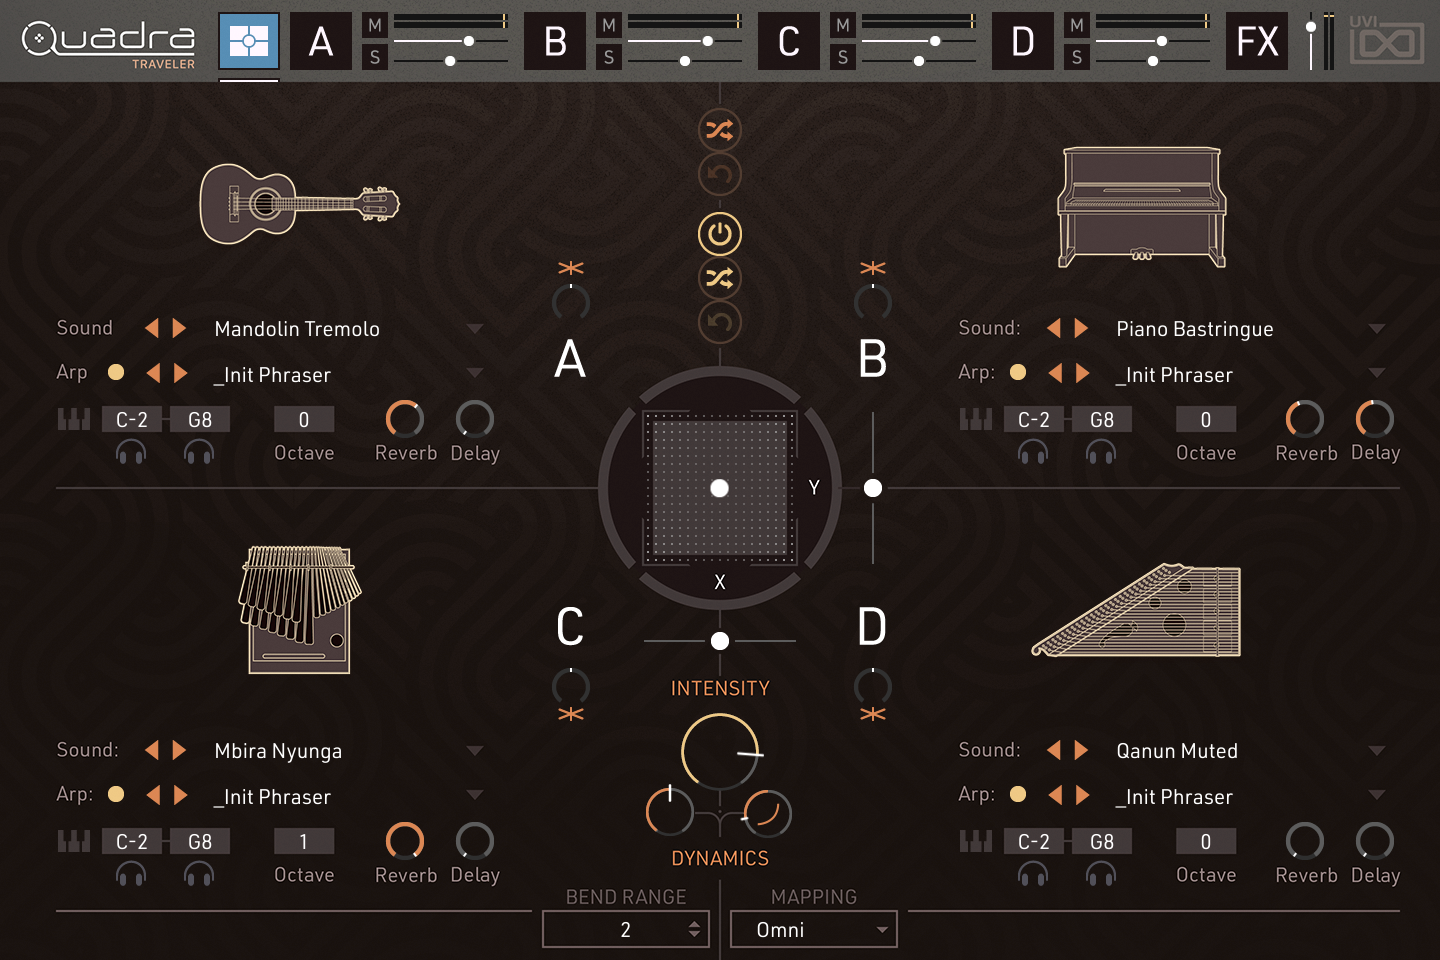
Task: Click the Qanun instrument image
Action: [1137, 610]
